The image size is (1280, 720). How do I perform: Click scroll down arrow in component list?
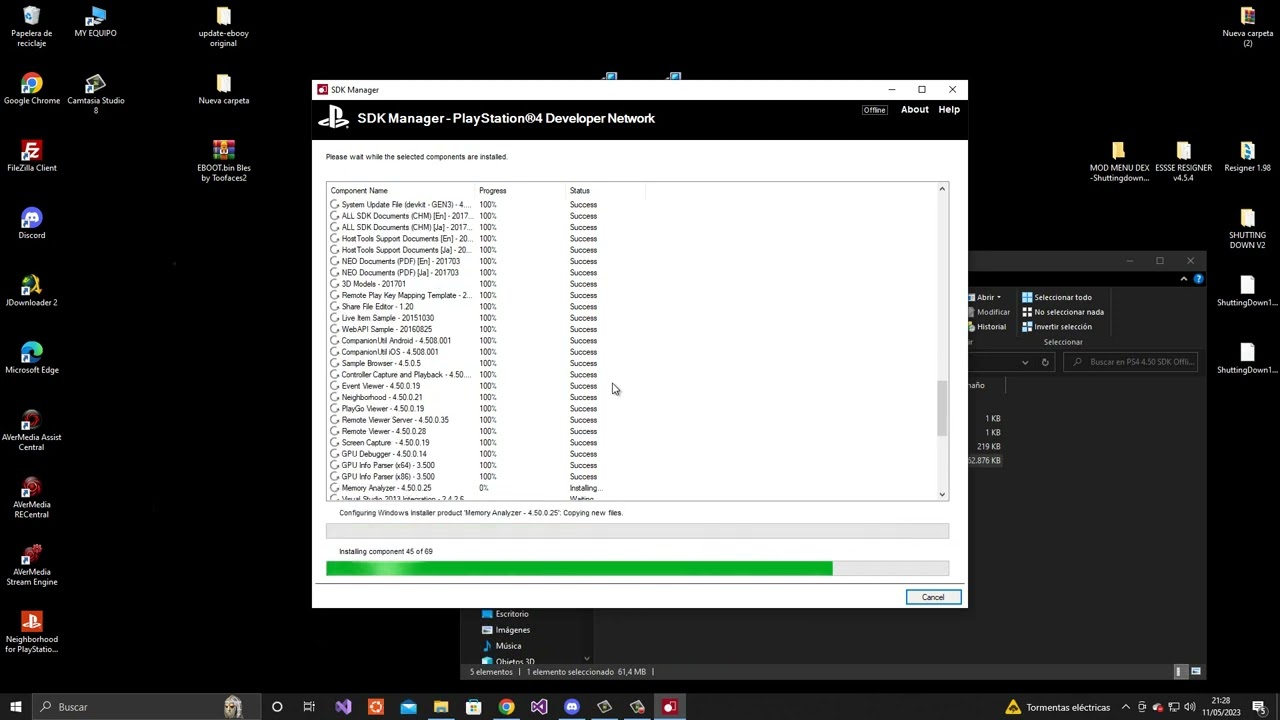click(x=942, y=494)
